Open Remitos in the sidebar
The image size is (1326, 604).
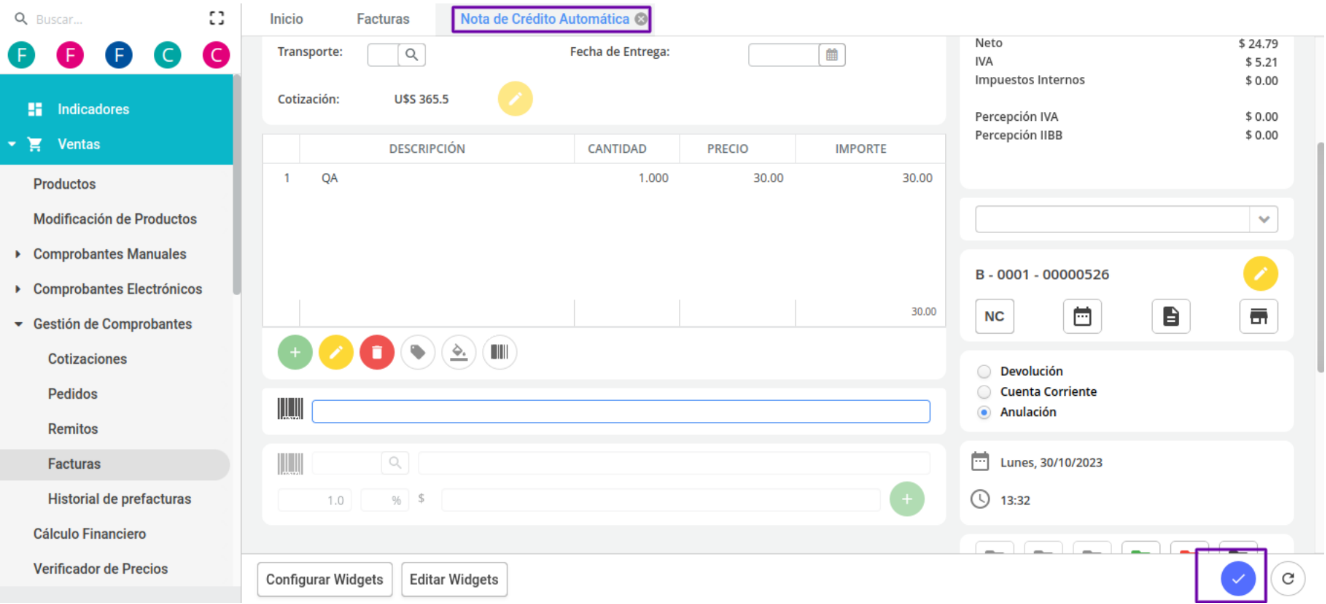click(73, 429)
